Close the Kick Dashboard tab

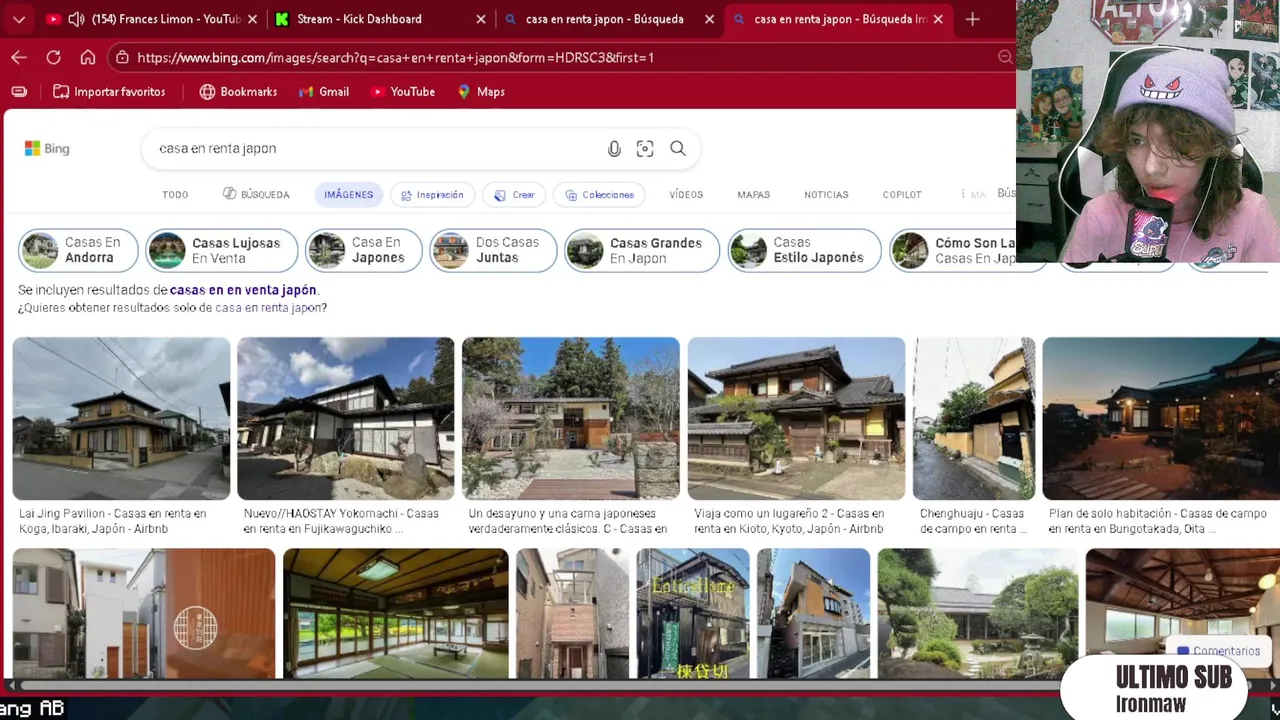click(x=481, y=19)
